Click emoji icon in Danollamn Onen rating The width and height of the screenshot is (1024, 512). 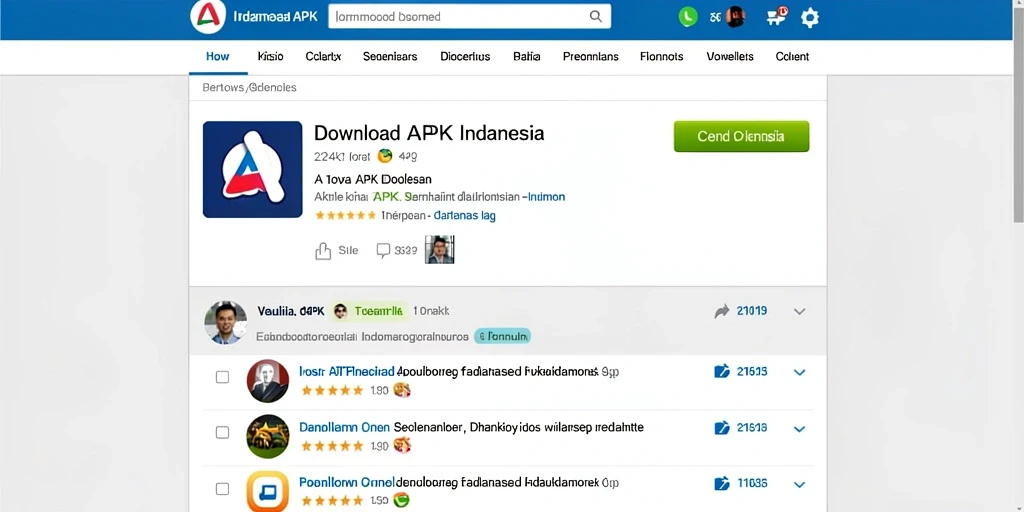(403, 446)
